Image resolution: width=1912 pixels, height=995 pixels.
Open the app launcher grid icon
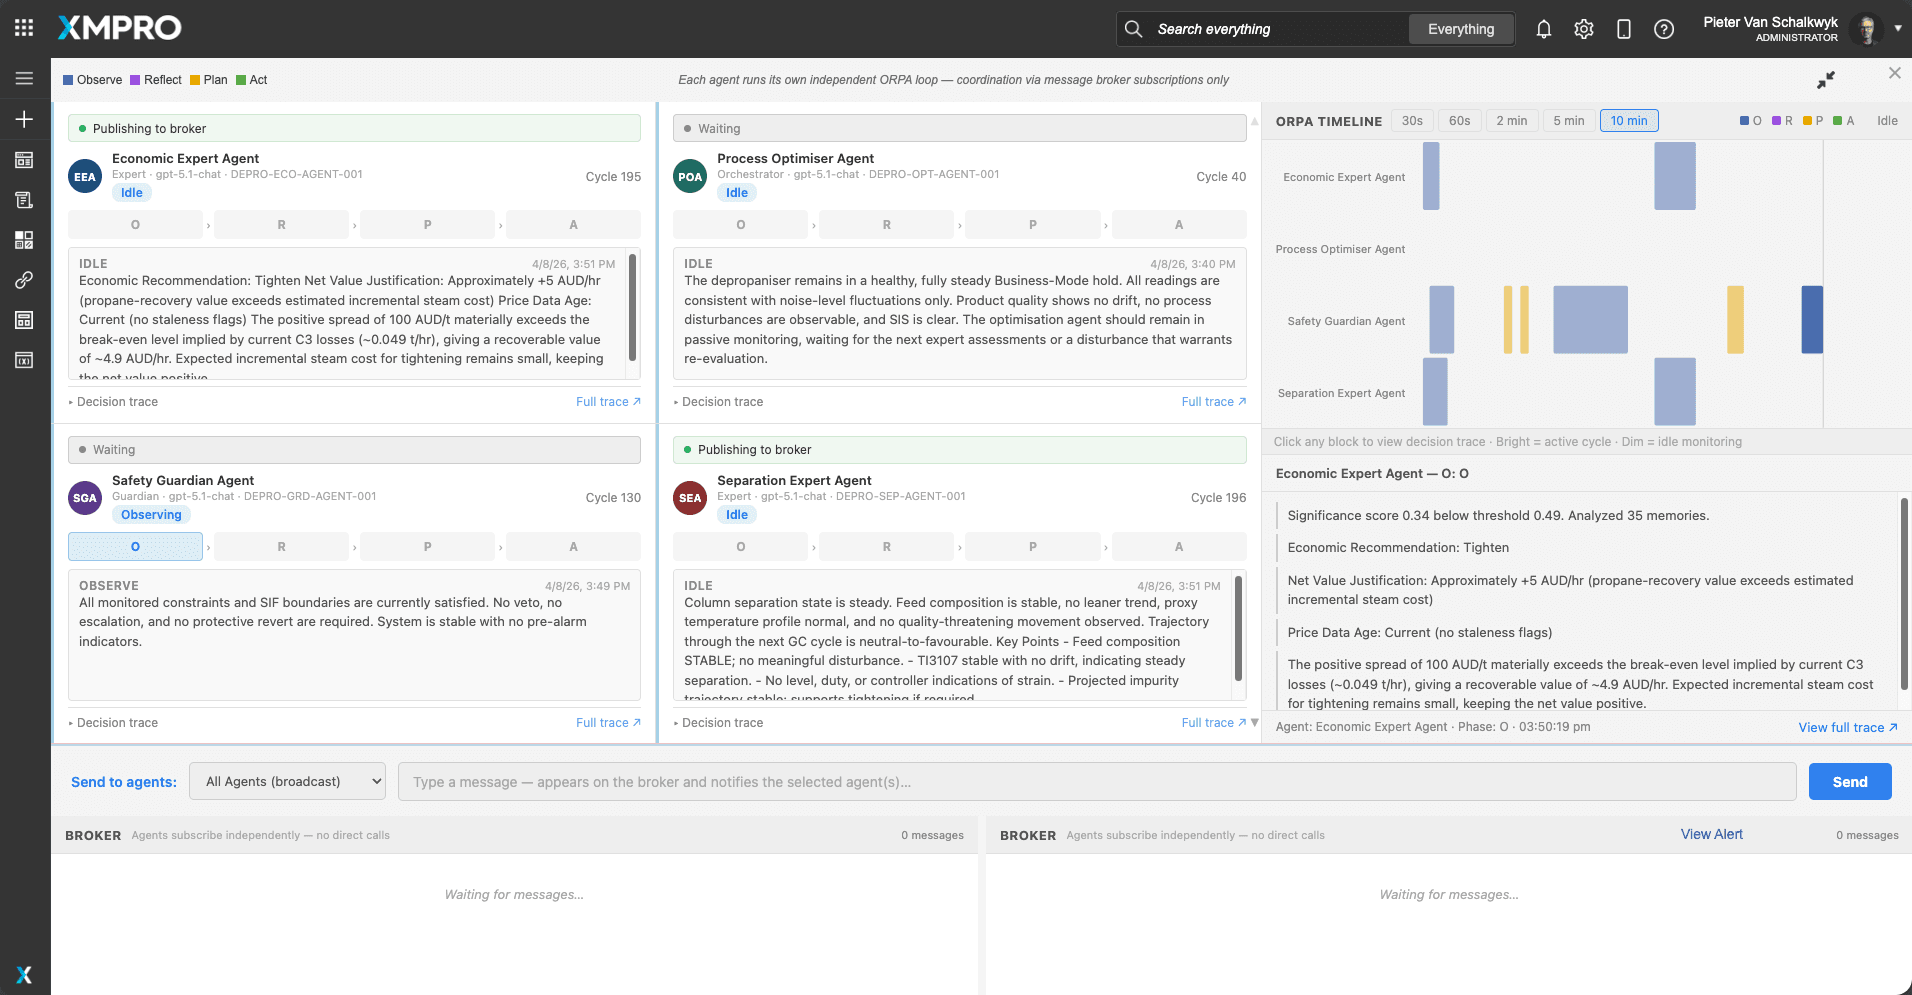24,28
